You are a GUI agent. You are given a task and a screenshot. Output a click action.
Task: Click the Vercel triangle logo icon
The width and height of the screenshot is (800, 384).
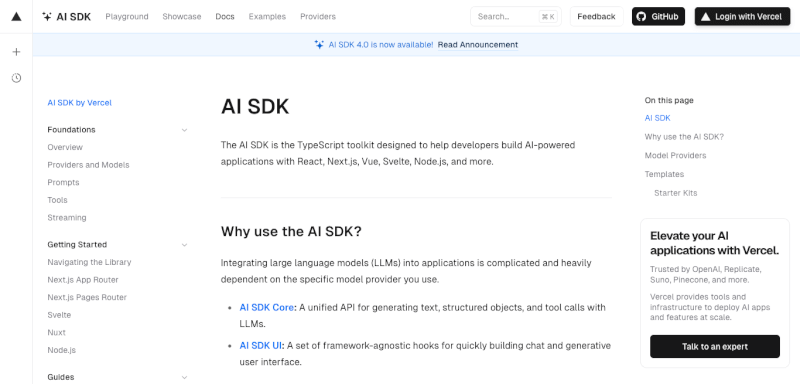tap(16, 16)
